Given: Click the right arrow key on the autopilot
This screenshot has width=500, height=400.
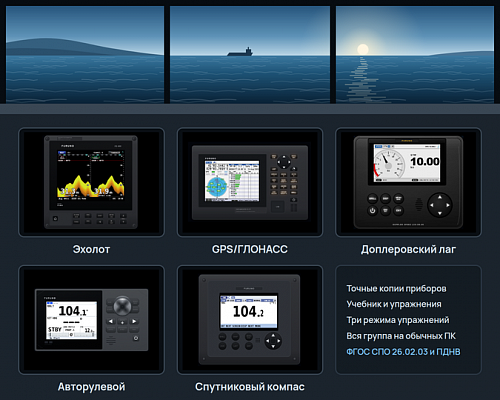Looking at the screenshot, I should 134,321.
